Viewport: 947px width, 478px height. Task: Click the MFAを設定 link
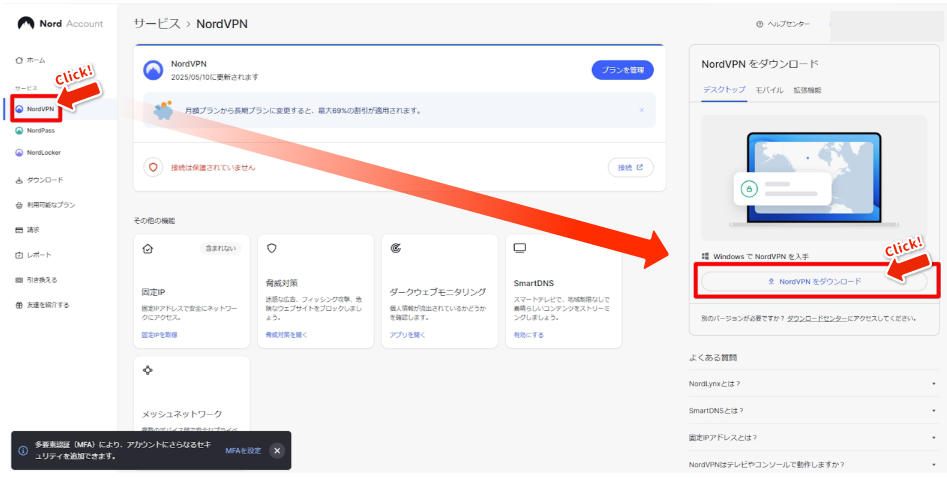pos(243,451)
